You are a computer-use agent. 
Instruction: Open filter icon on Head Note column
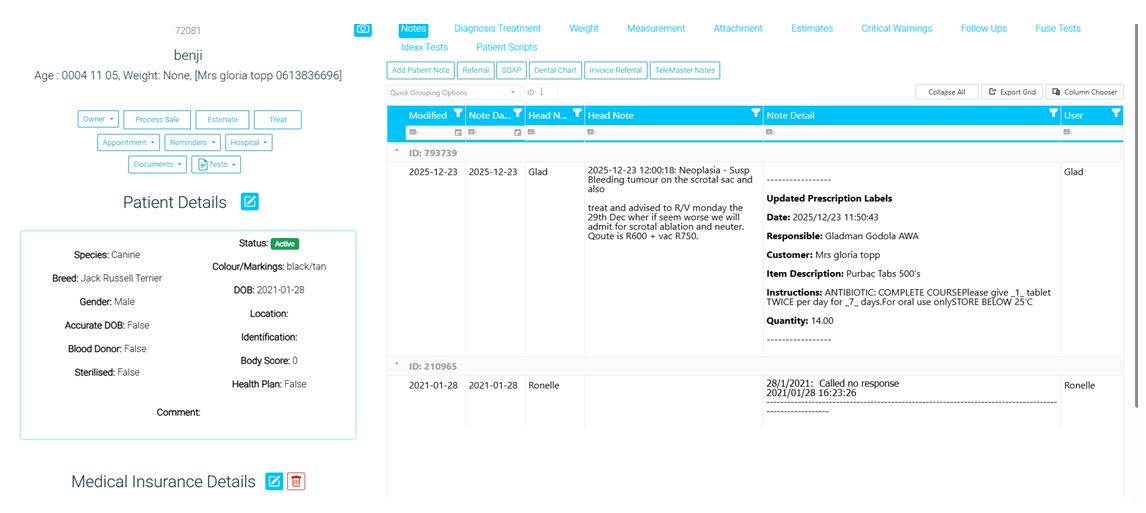[x=756, y=113]
